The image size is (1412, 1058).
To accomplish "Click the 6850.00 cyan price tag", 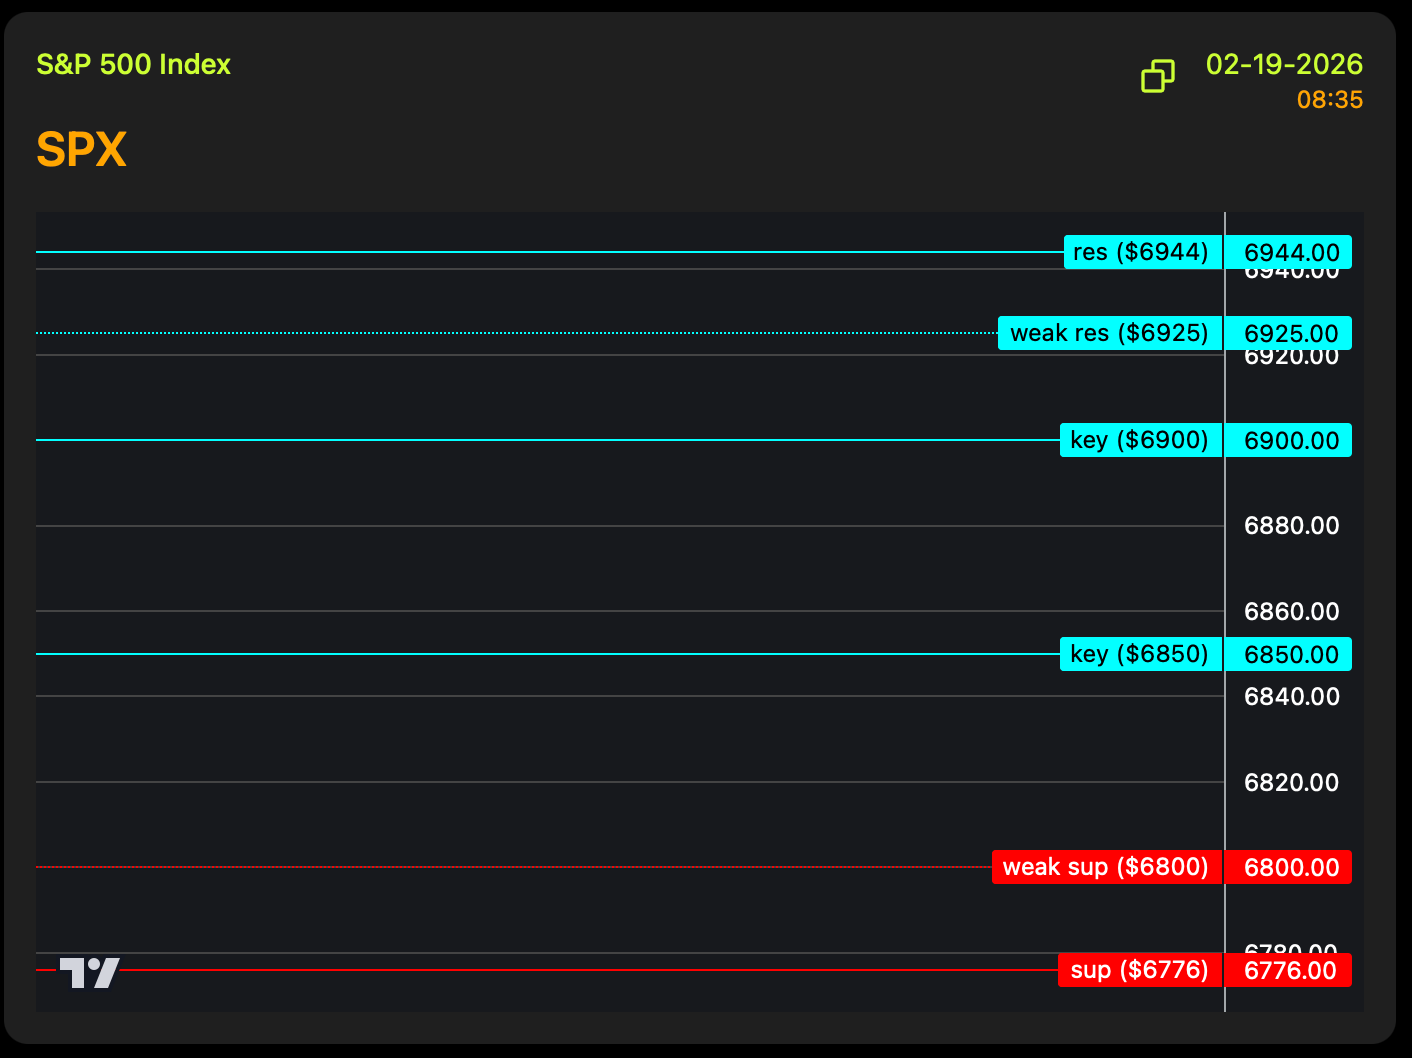I will pos(1290,654).
